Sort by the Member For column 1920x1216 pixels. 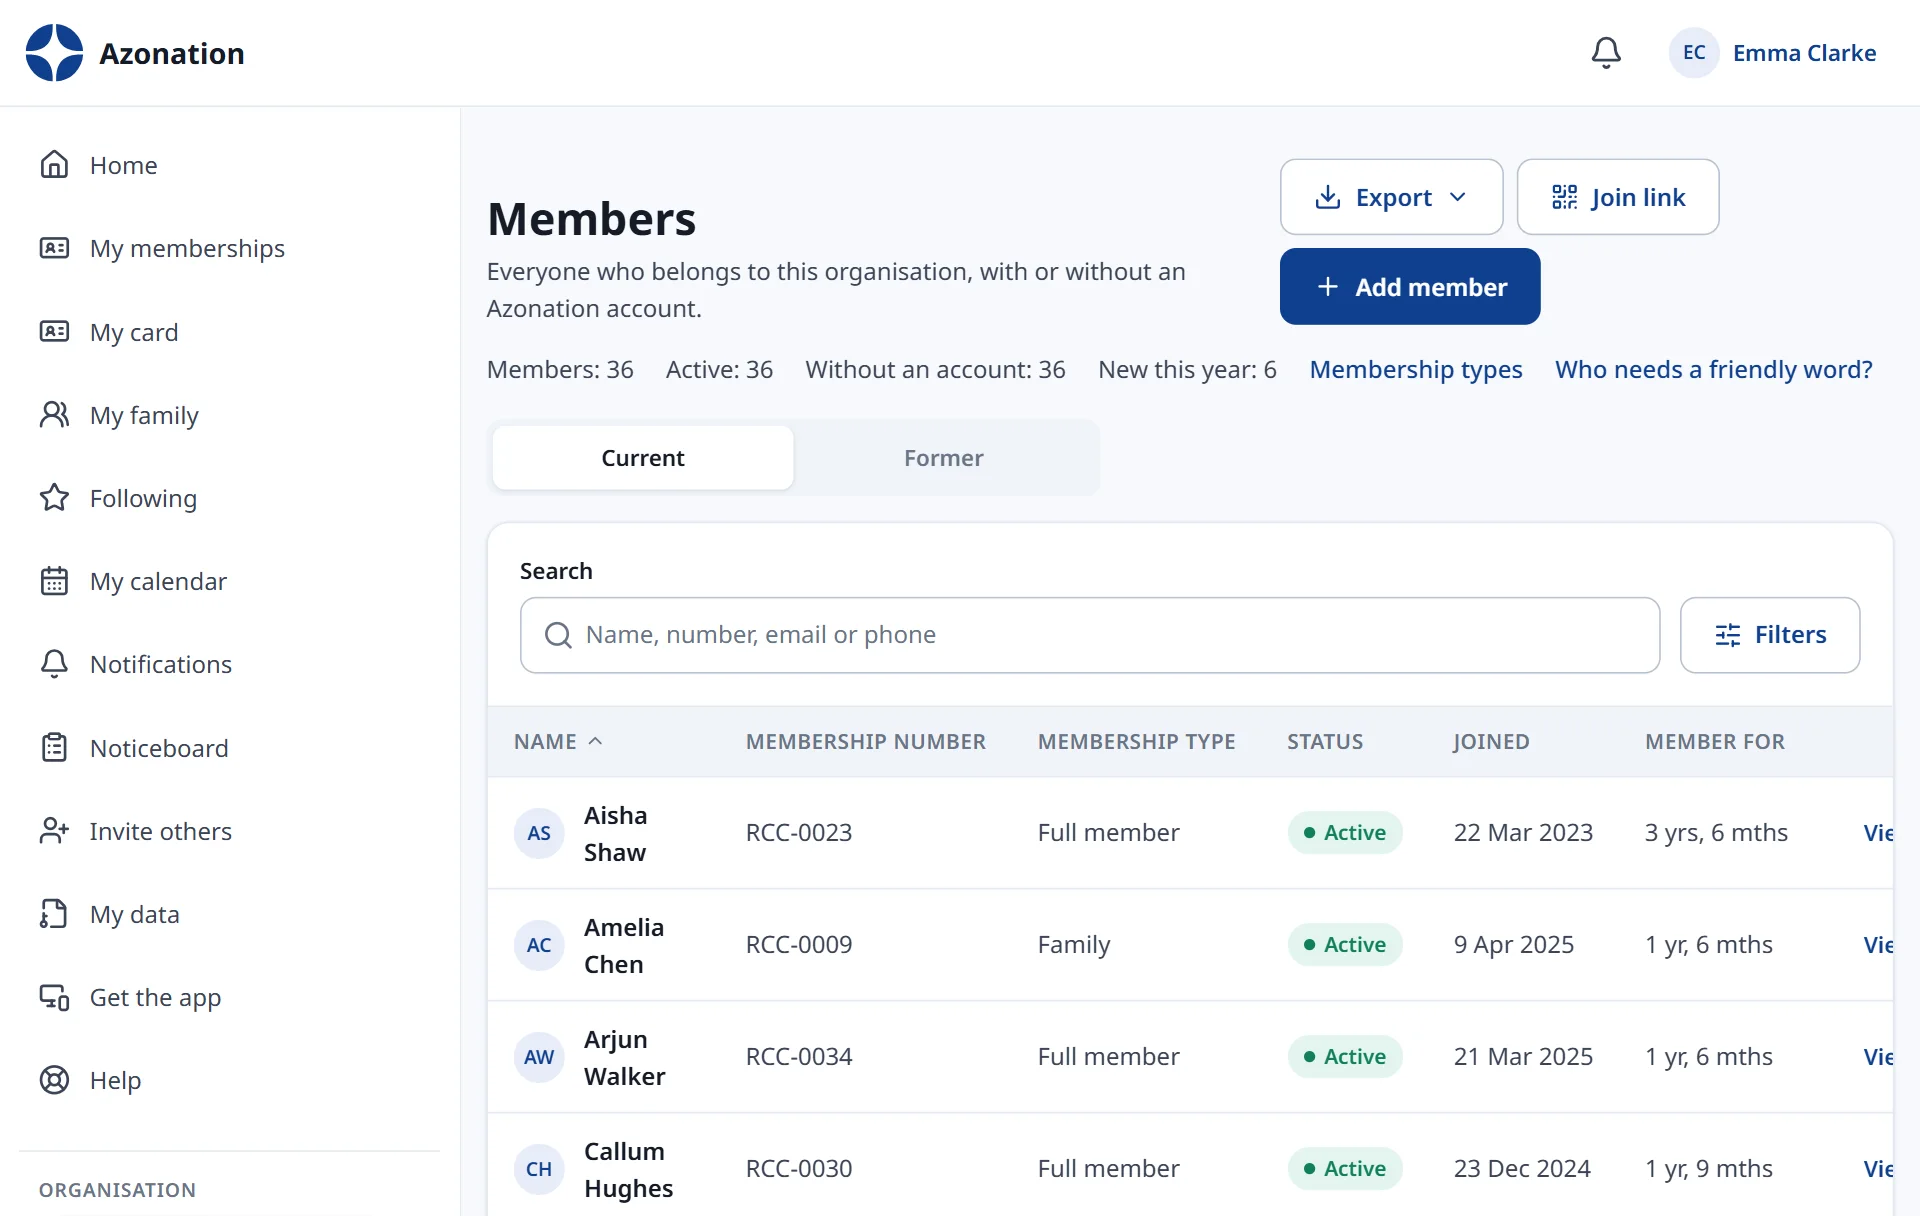pos(1715,742)
